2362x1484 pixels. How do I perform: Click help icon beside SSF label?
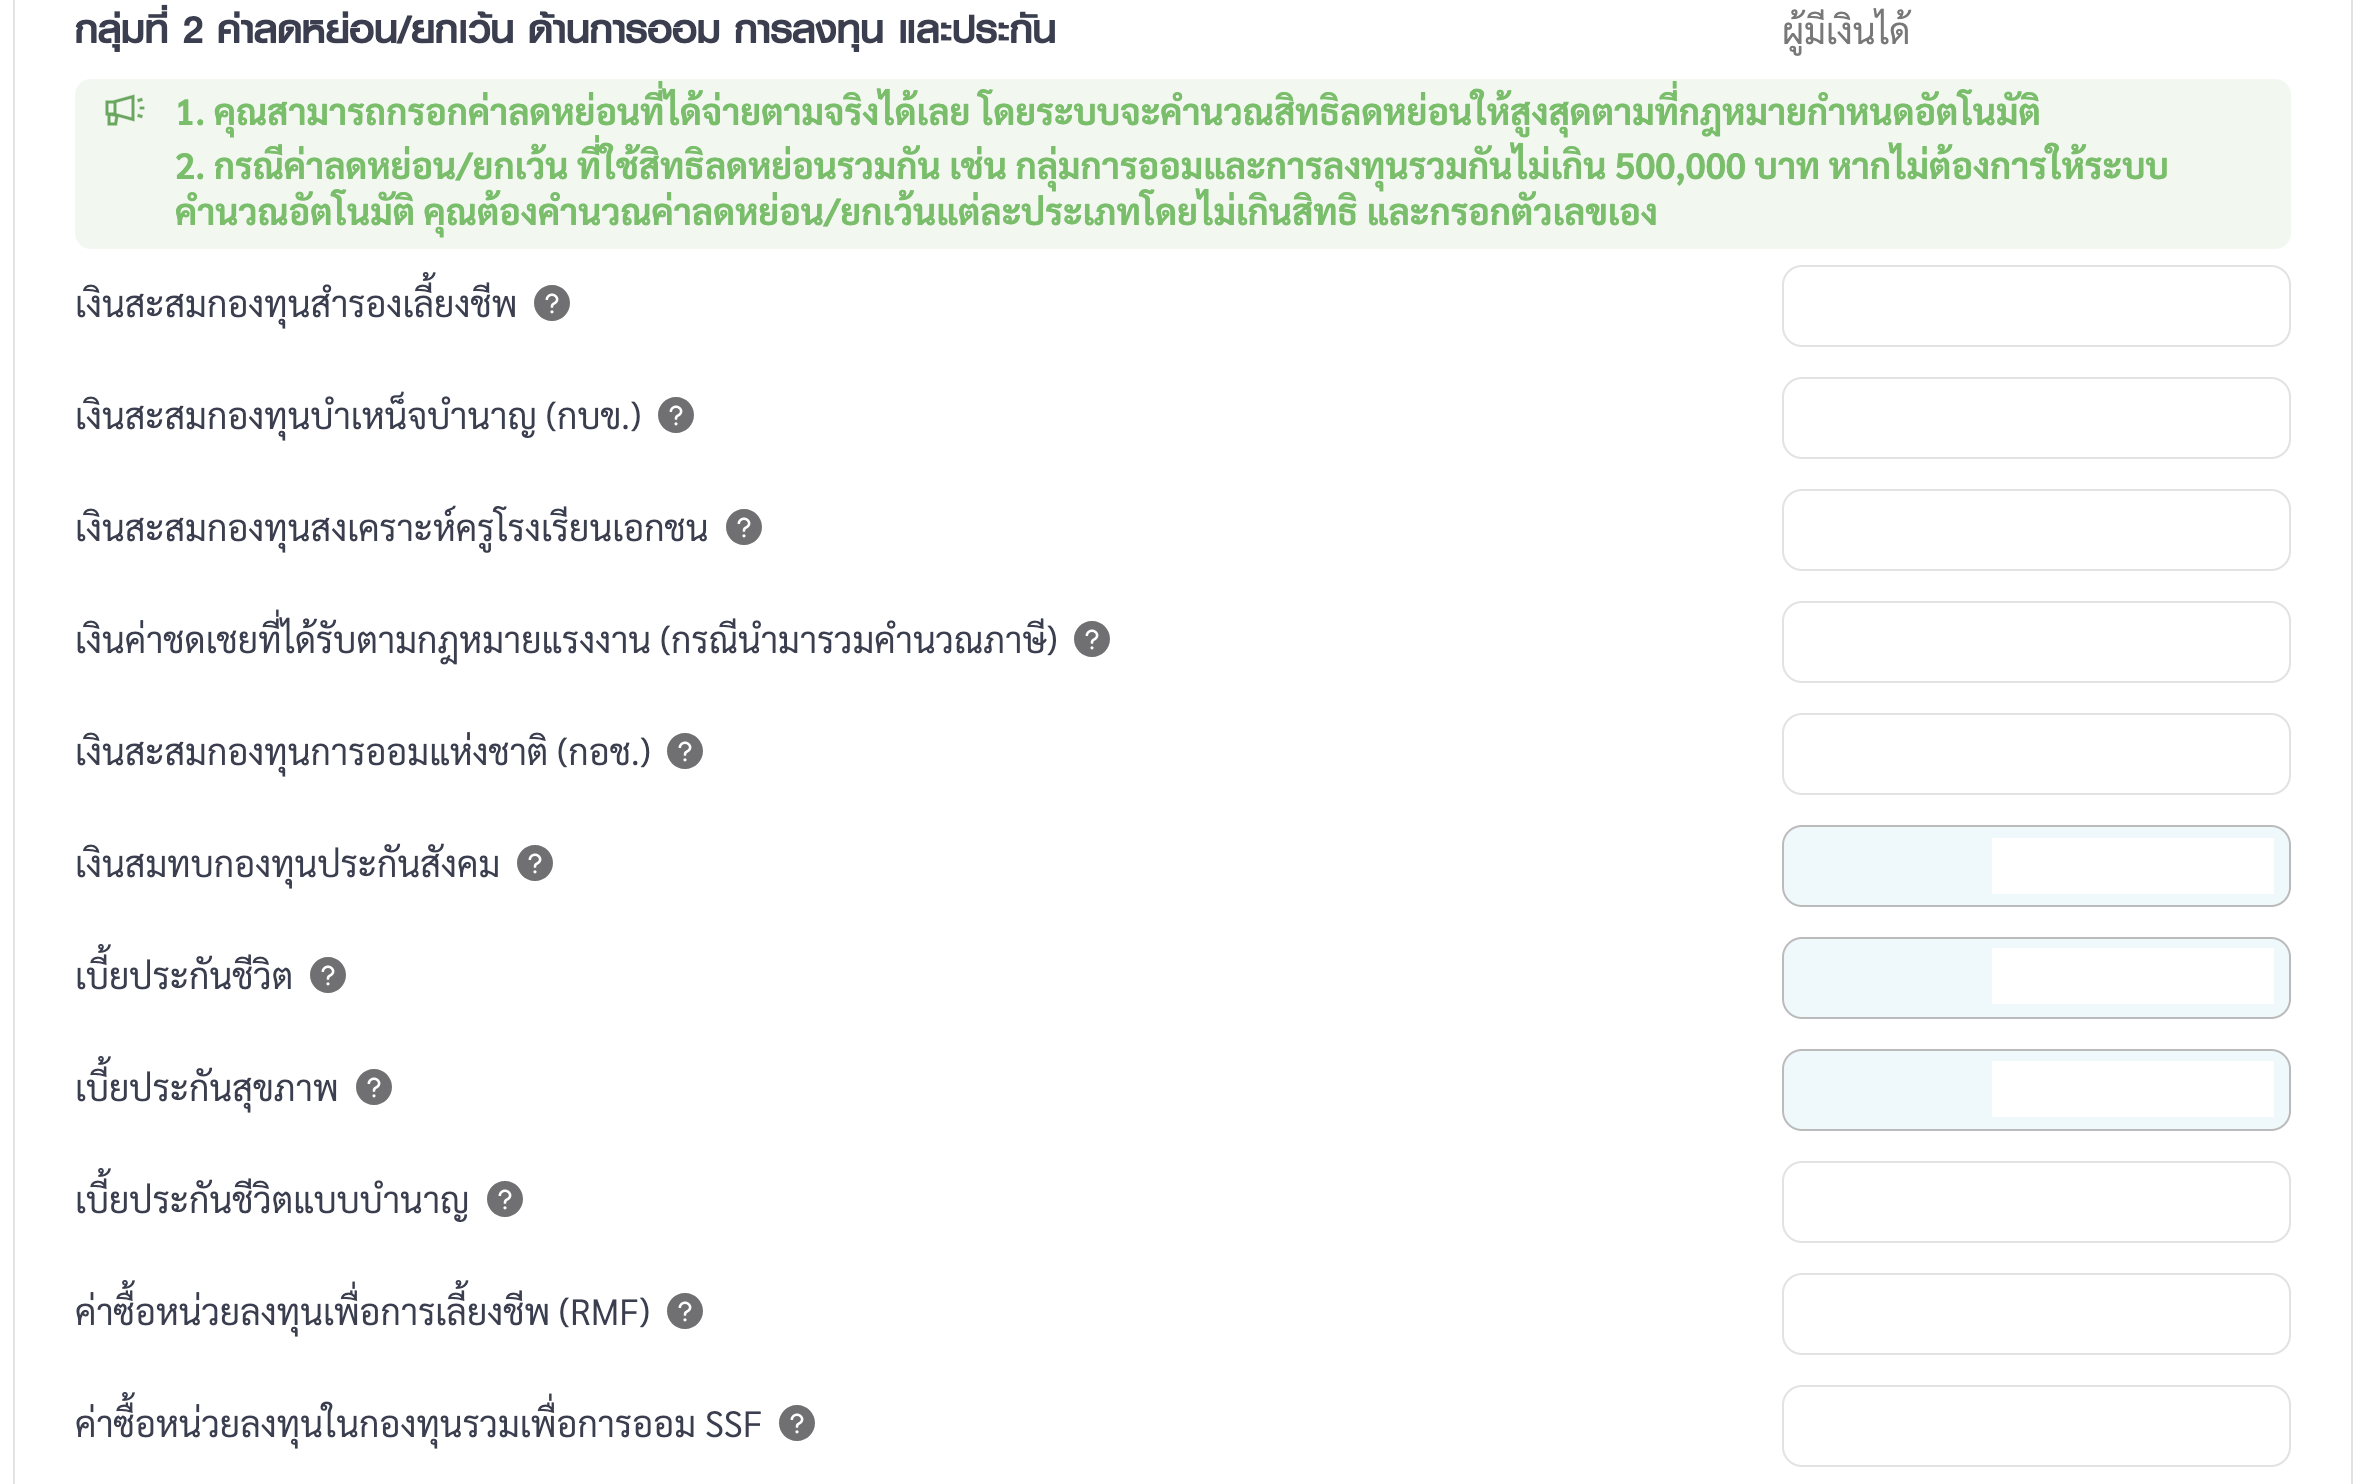pyautogui.click(x=797, y=1423)
